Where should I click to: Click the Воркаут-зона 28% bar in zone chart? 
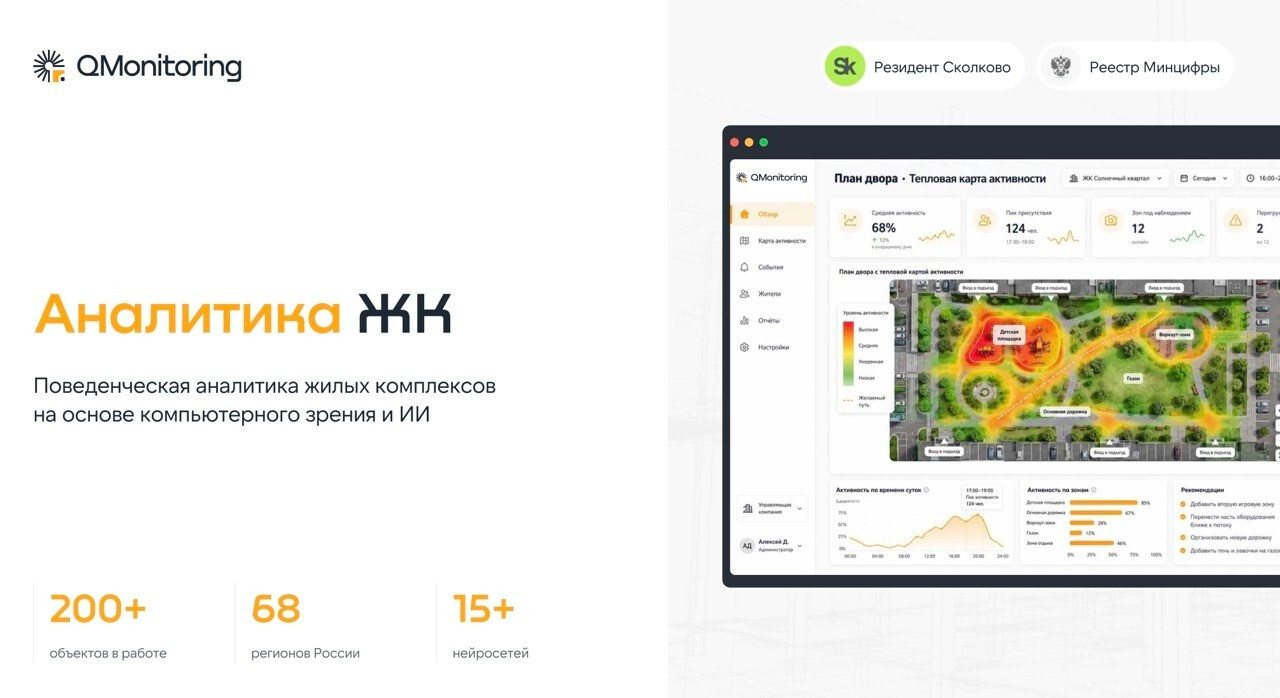pyautogui.click(x=1081, y=523)
